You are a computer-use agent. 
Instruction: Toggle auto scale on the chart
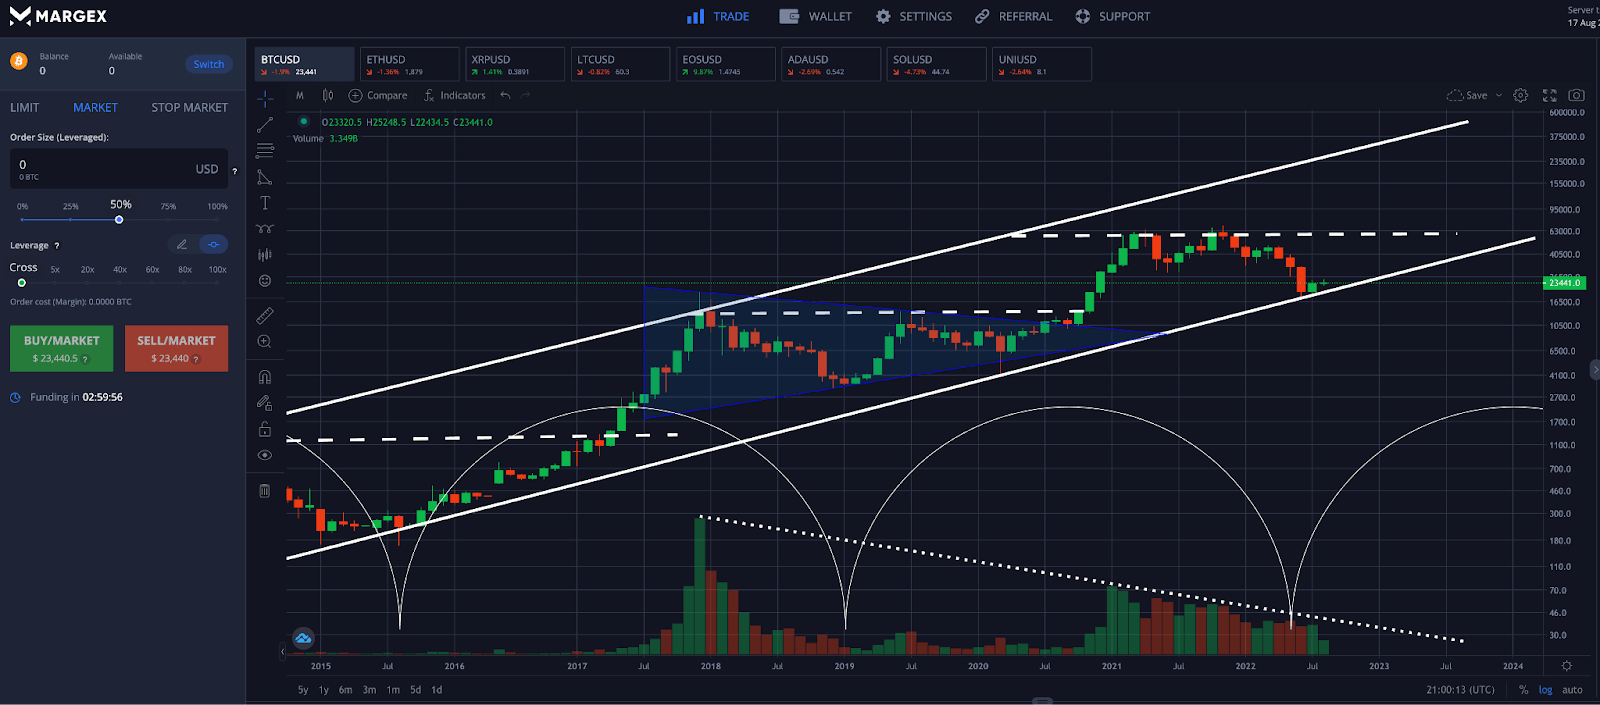pos(1572,690)
